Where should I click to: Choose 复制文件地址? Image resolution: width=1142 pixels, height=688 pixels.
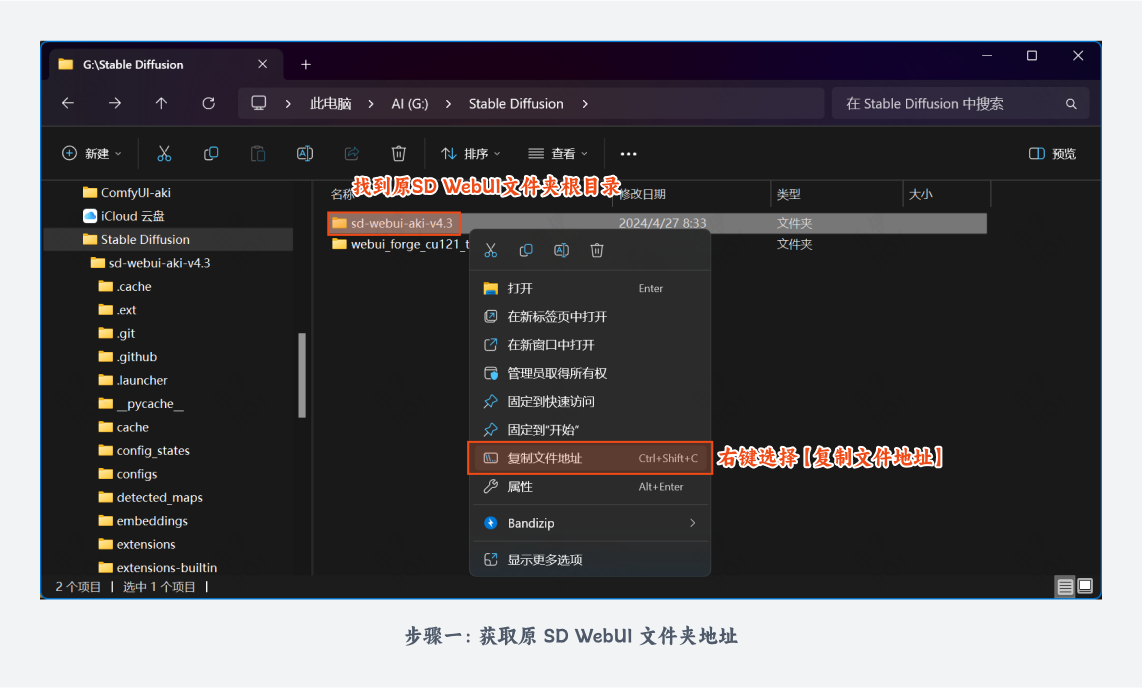[x=590, y=458]
